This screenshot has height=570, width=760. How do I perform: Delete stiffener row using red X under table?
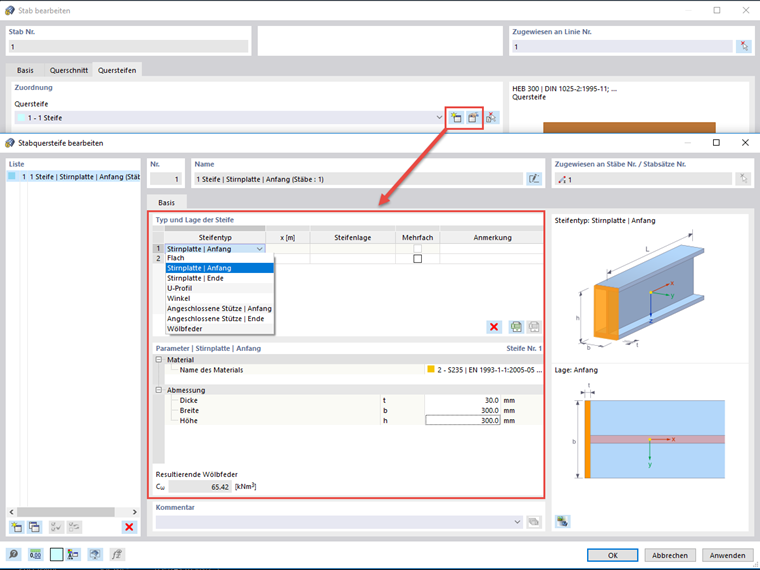tap(494, 327)
